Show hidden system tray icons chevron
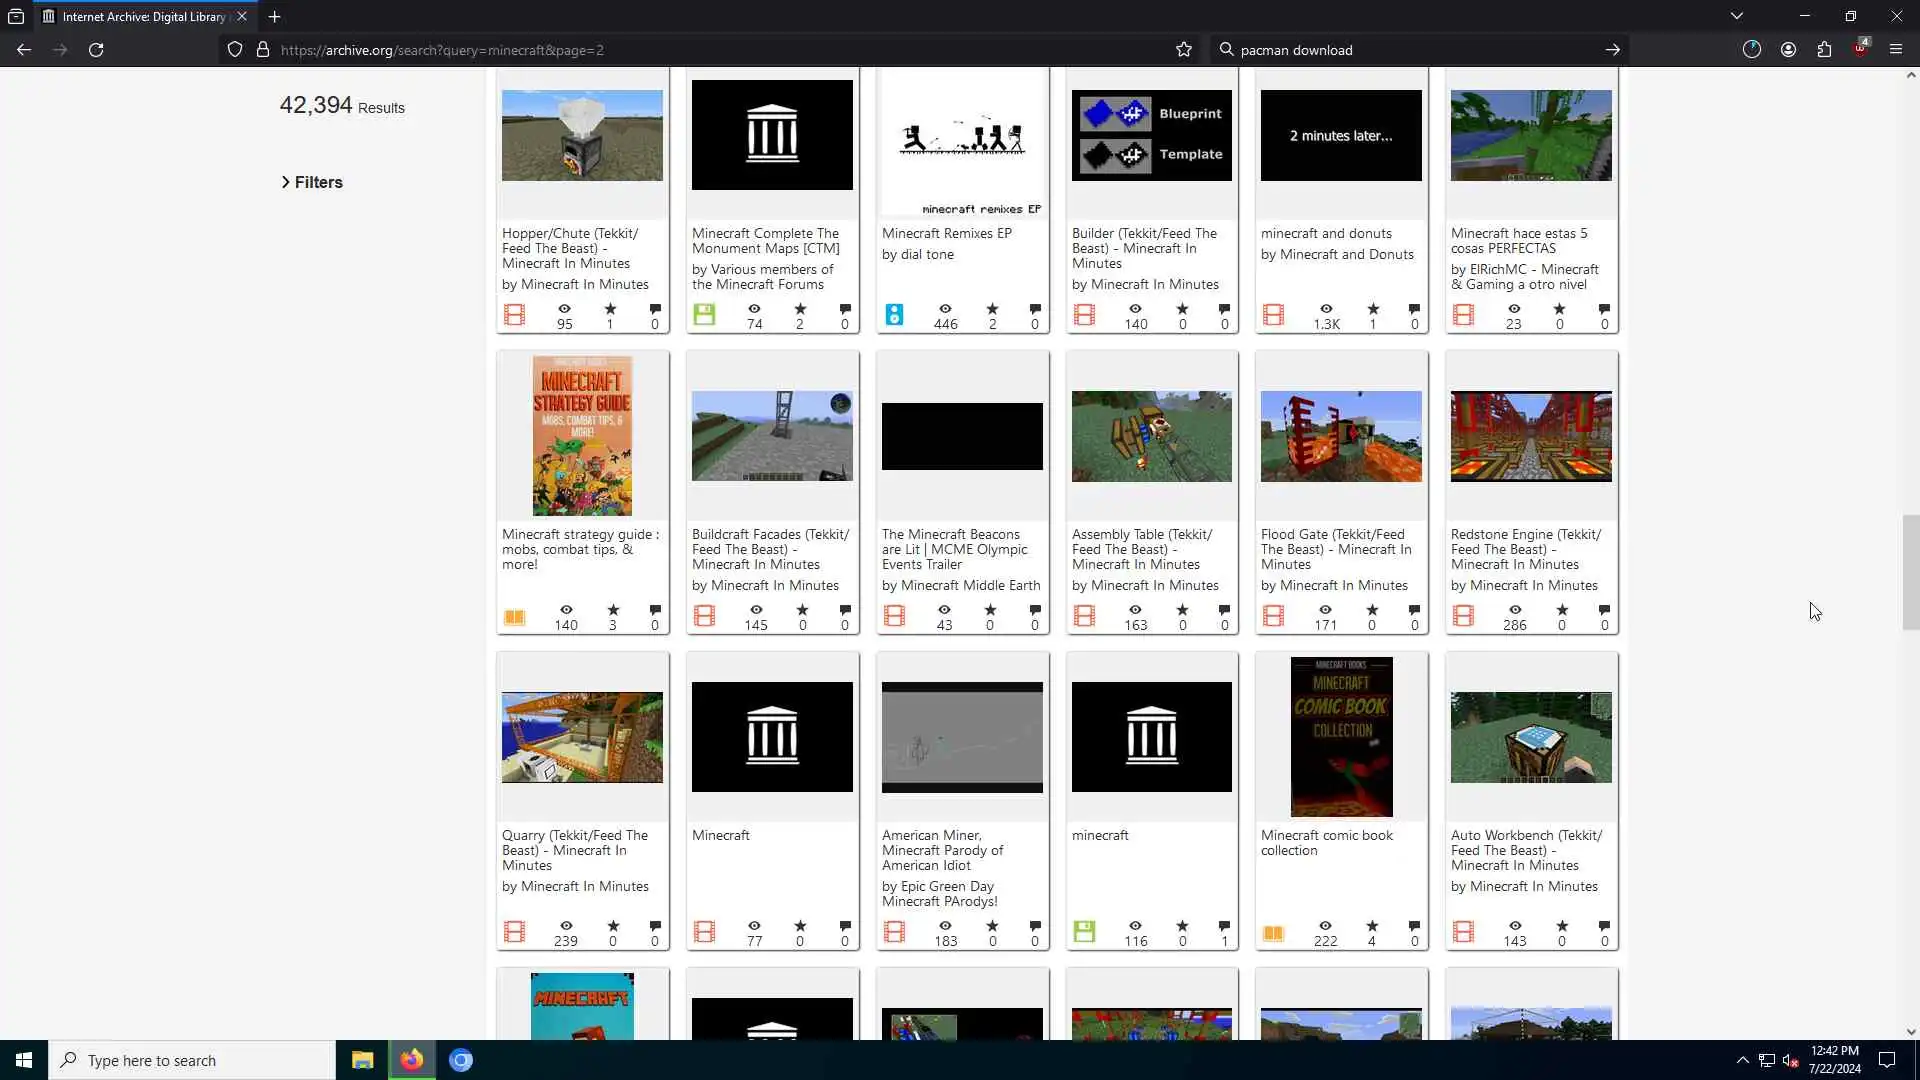The width and height of the screenshot is (1920, 1080). 1742,1060
